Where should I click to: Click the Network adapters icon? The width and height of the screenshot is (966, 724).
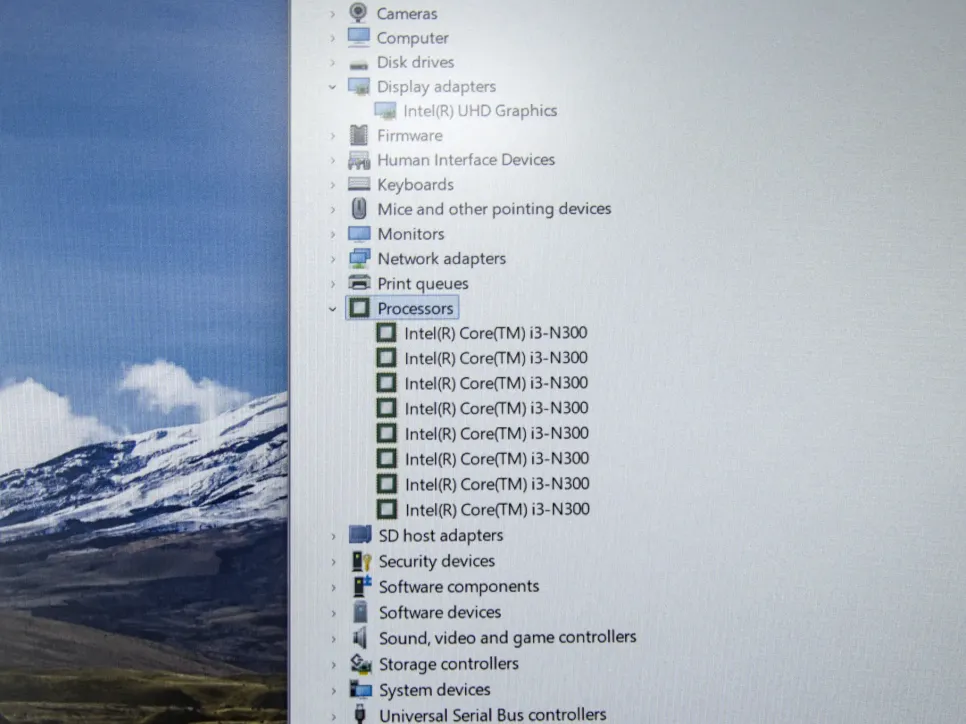[359, 258]
